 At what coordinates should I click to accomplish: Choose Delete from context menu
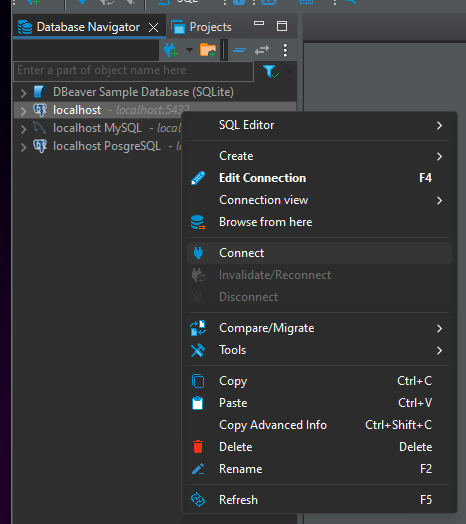(x=319, y=447)
